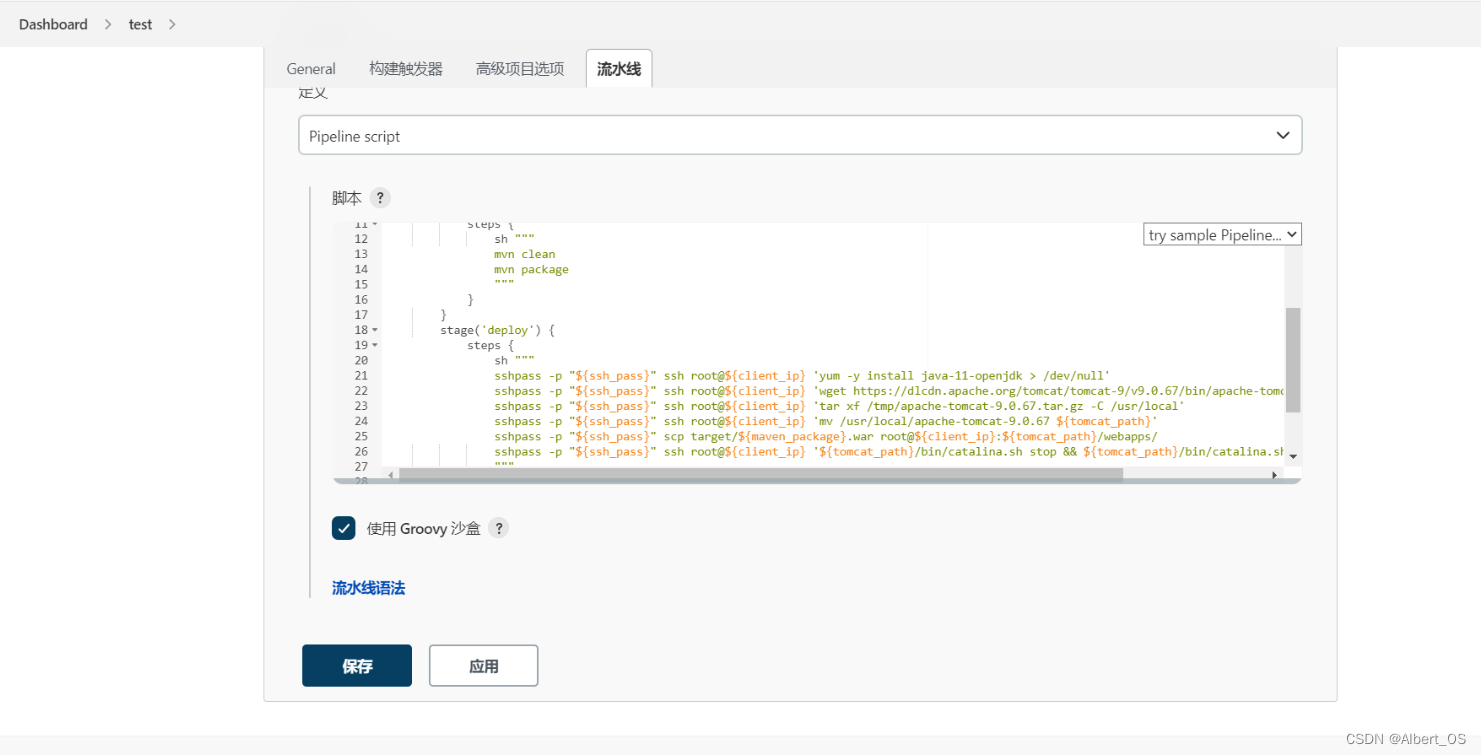Select the 流水线 tab

coord(619,69)
